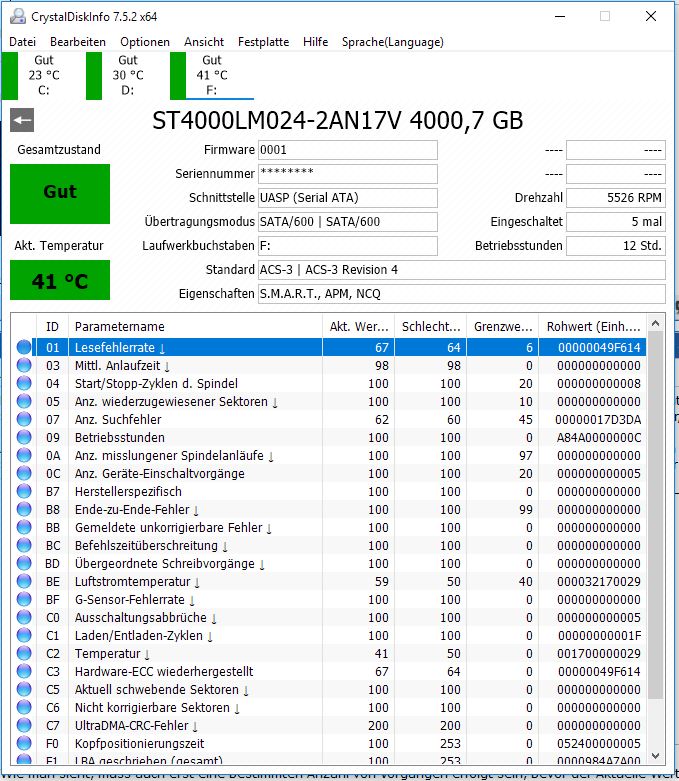Click status orb of UltraDMA-CRC-Fehler row

coord(23,725)
